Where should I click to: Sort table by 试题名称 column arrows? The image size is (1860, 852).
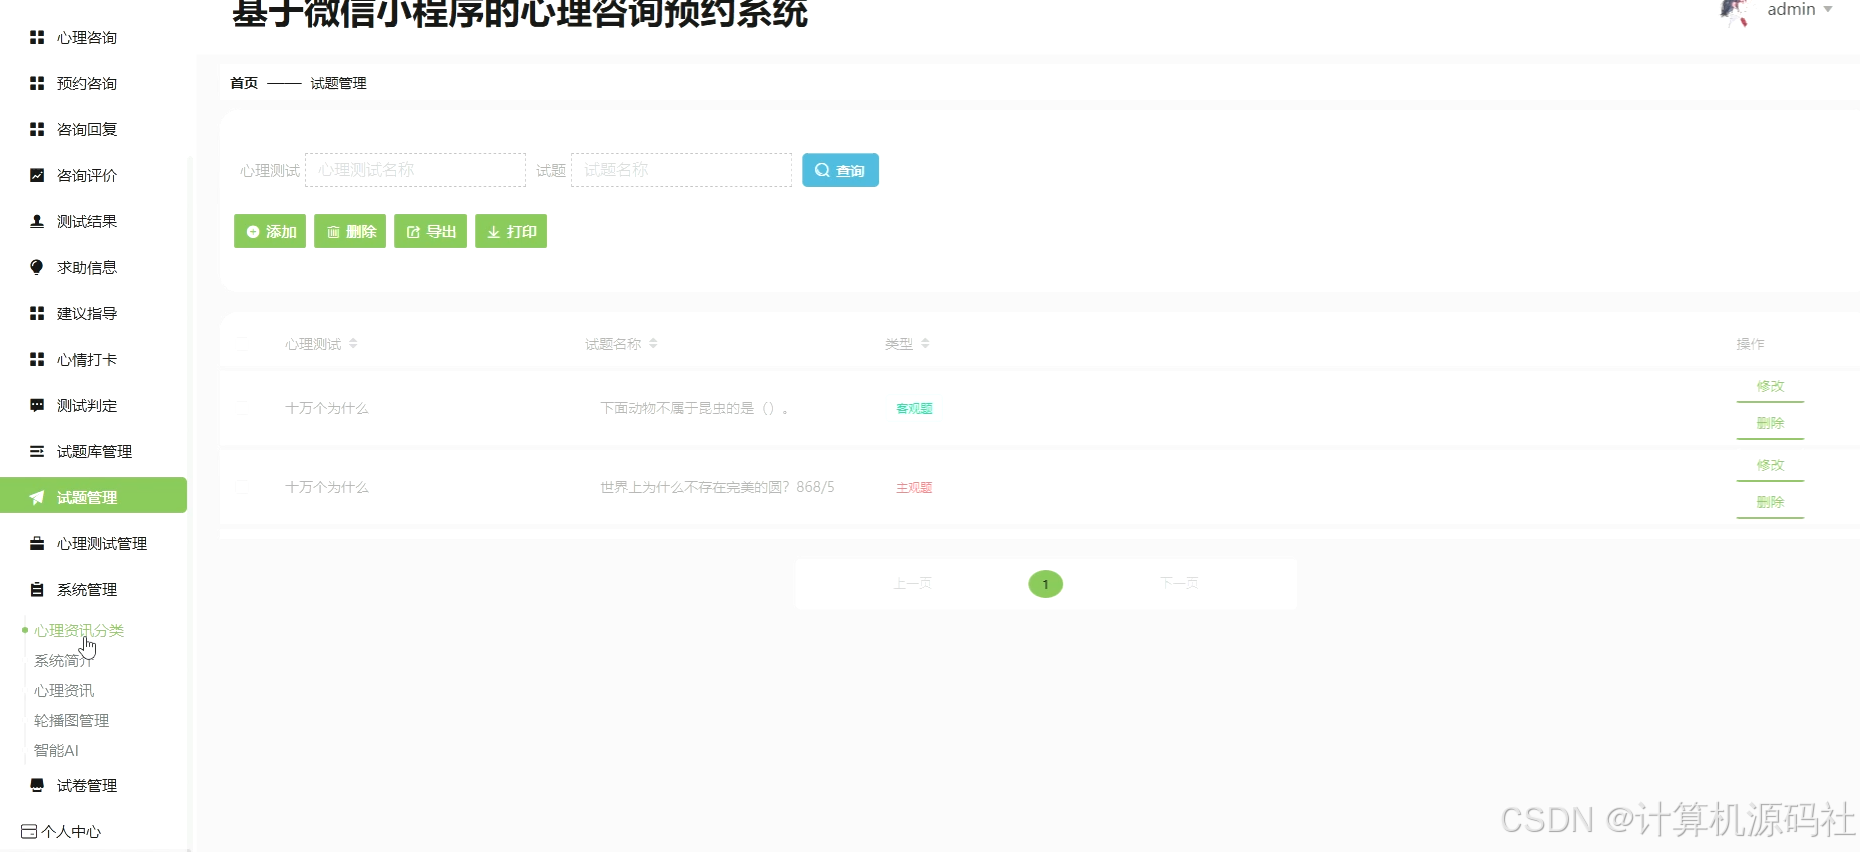(x=653, y=343)
